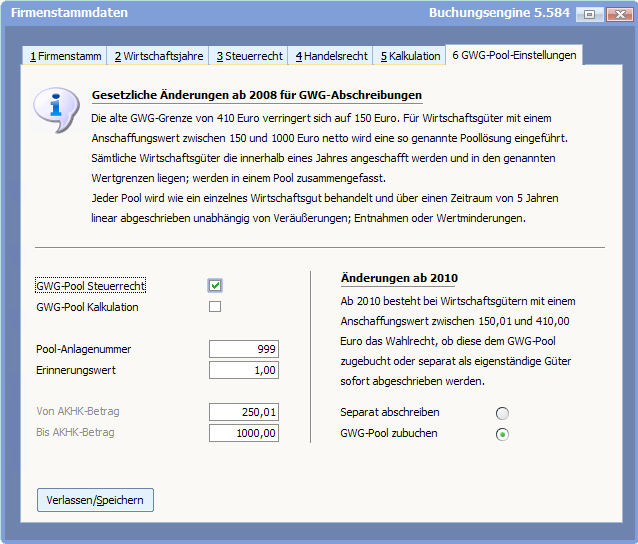The height and width of the screenshot is (544, 638).
Task: Go to the Steuerrecht tab
Action: [250, 56]
